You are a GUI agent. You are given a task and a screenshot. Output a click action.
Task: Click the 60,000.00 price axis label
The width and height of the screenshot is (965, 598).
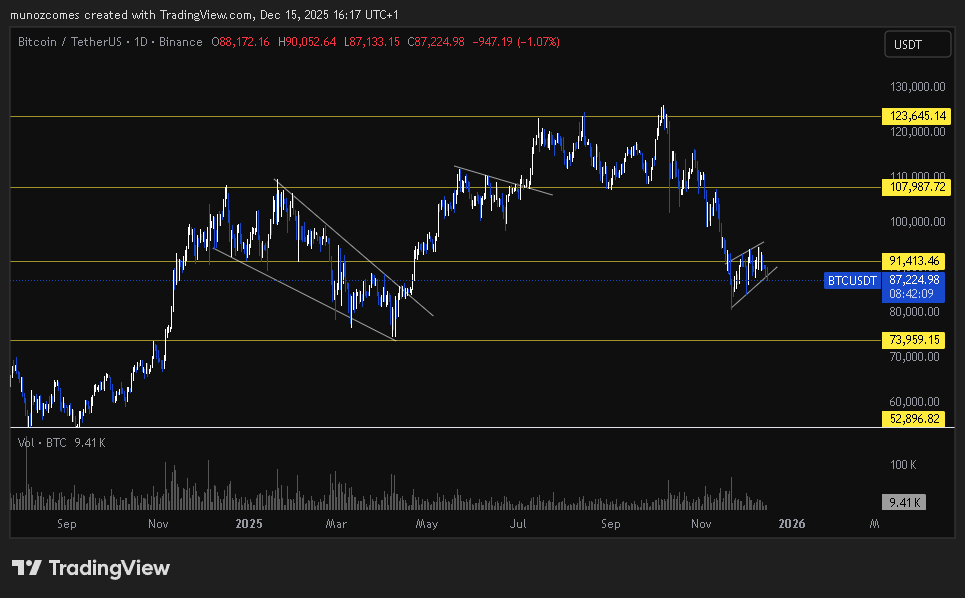[915, 402]
